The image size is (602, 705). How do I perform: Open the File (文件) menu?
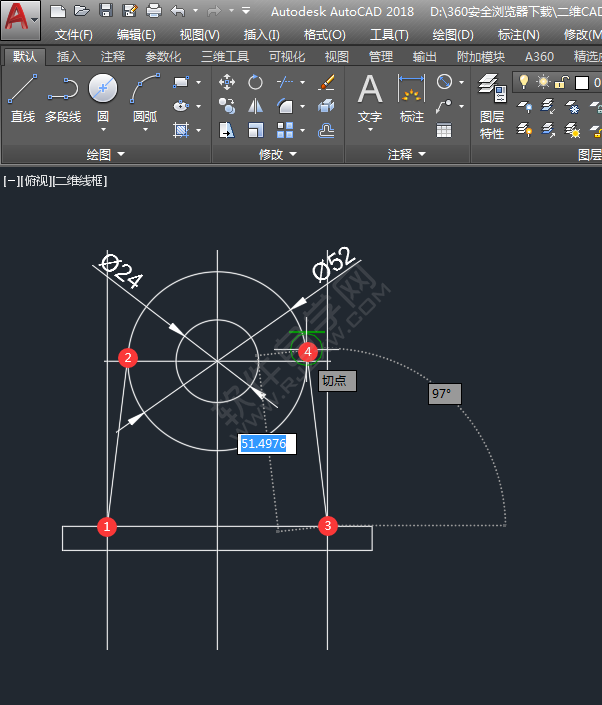[73, 34]
